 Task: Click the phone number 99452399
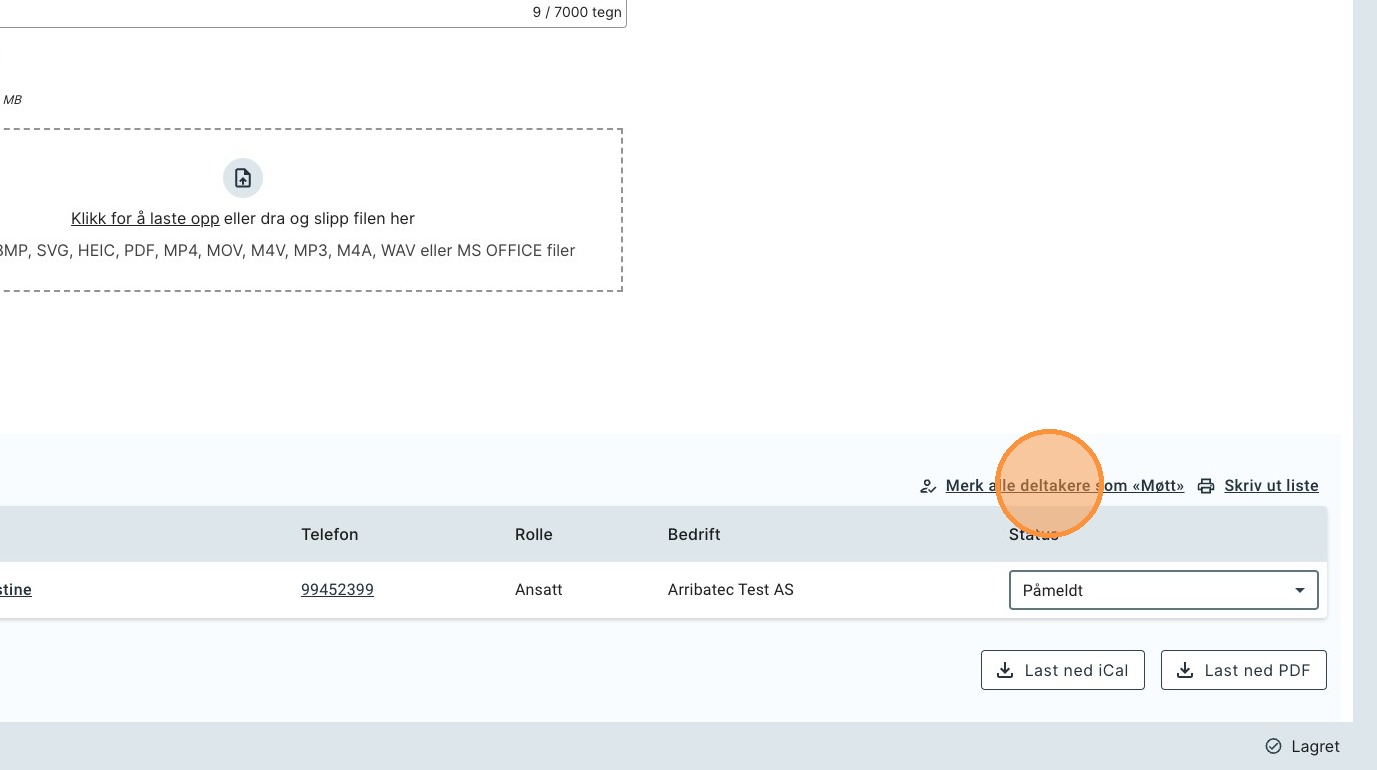pos(337,590)
